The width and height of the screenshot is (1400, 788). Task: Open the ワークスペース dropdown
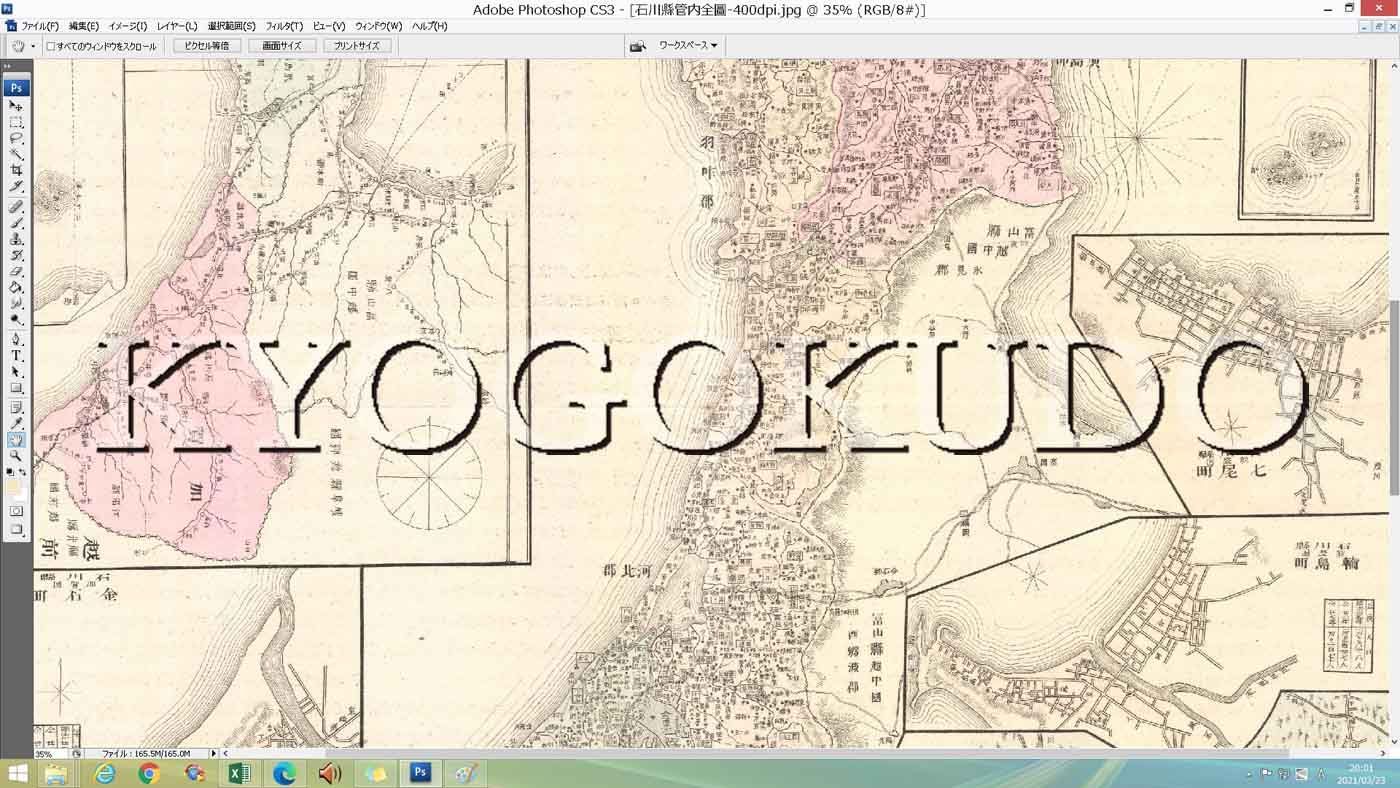coord(687,46)
